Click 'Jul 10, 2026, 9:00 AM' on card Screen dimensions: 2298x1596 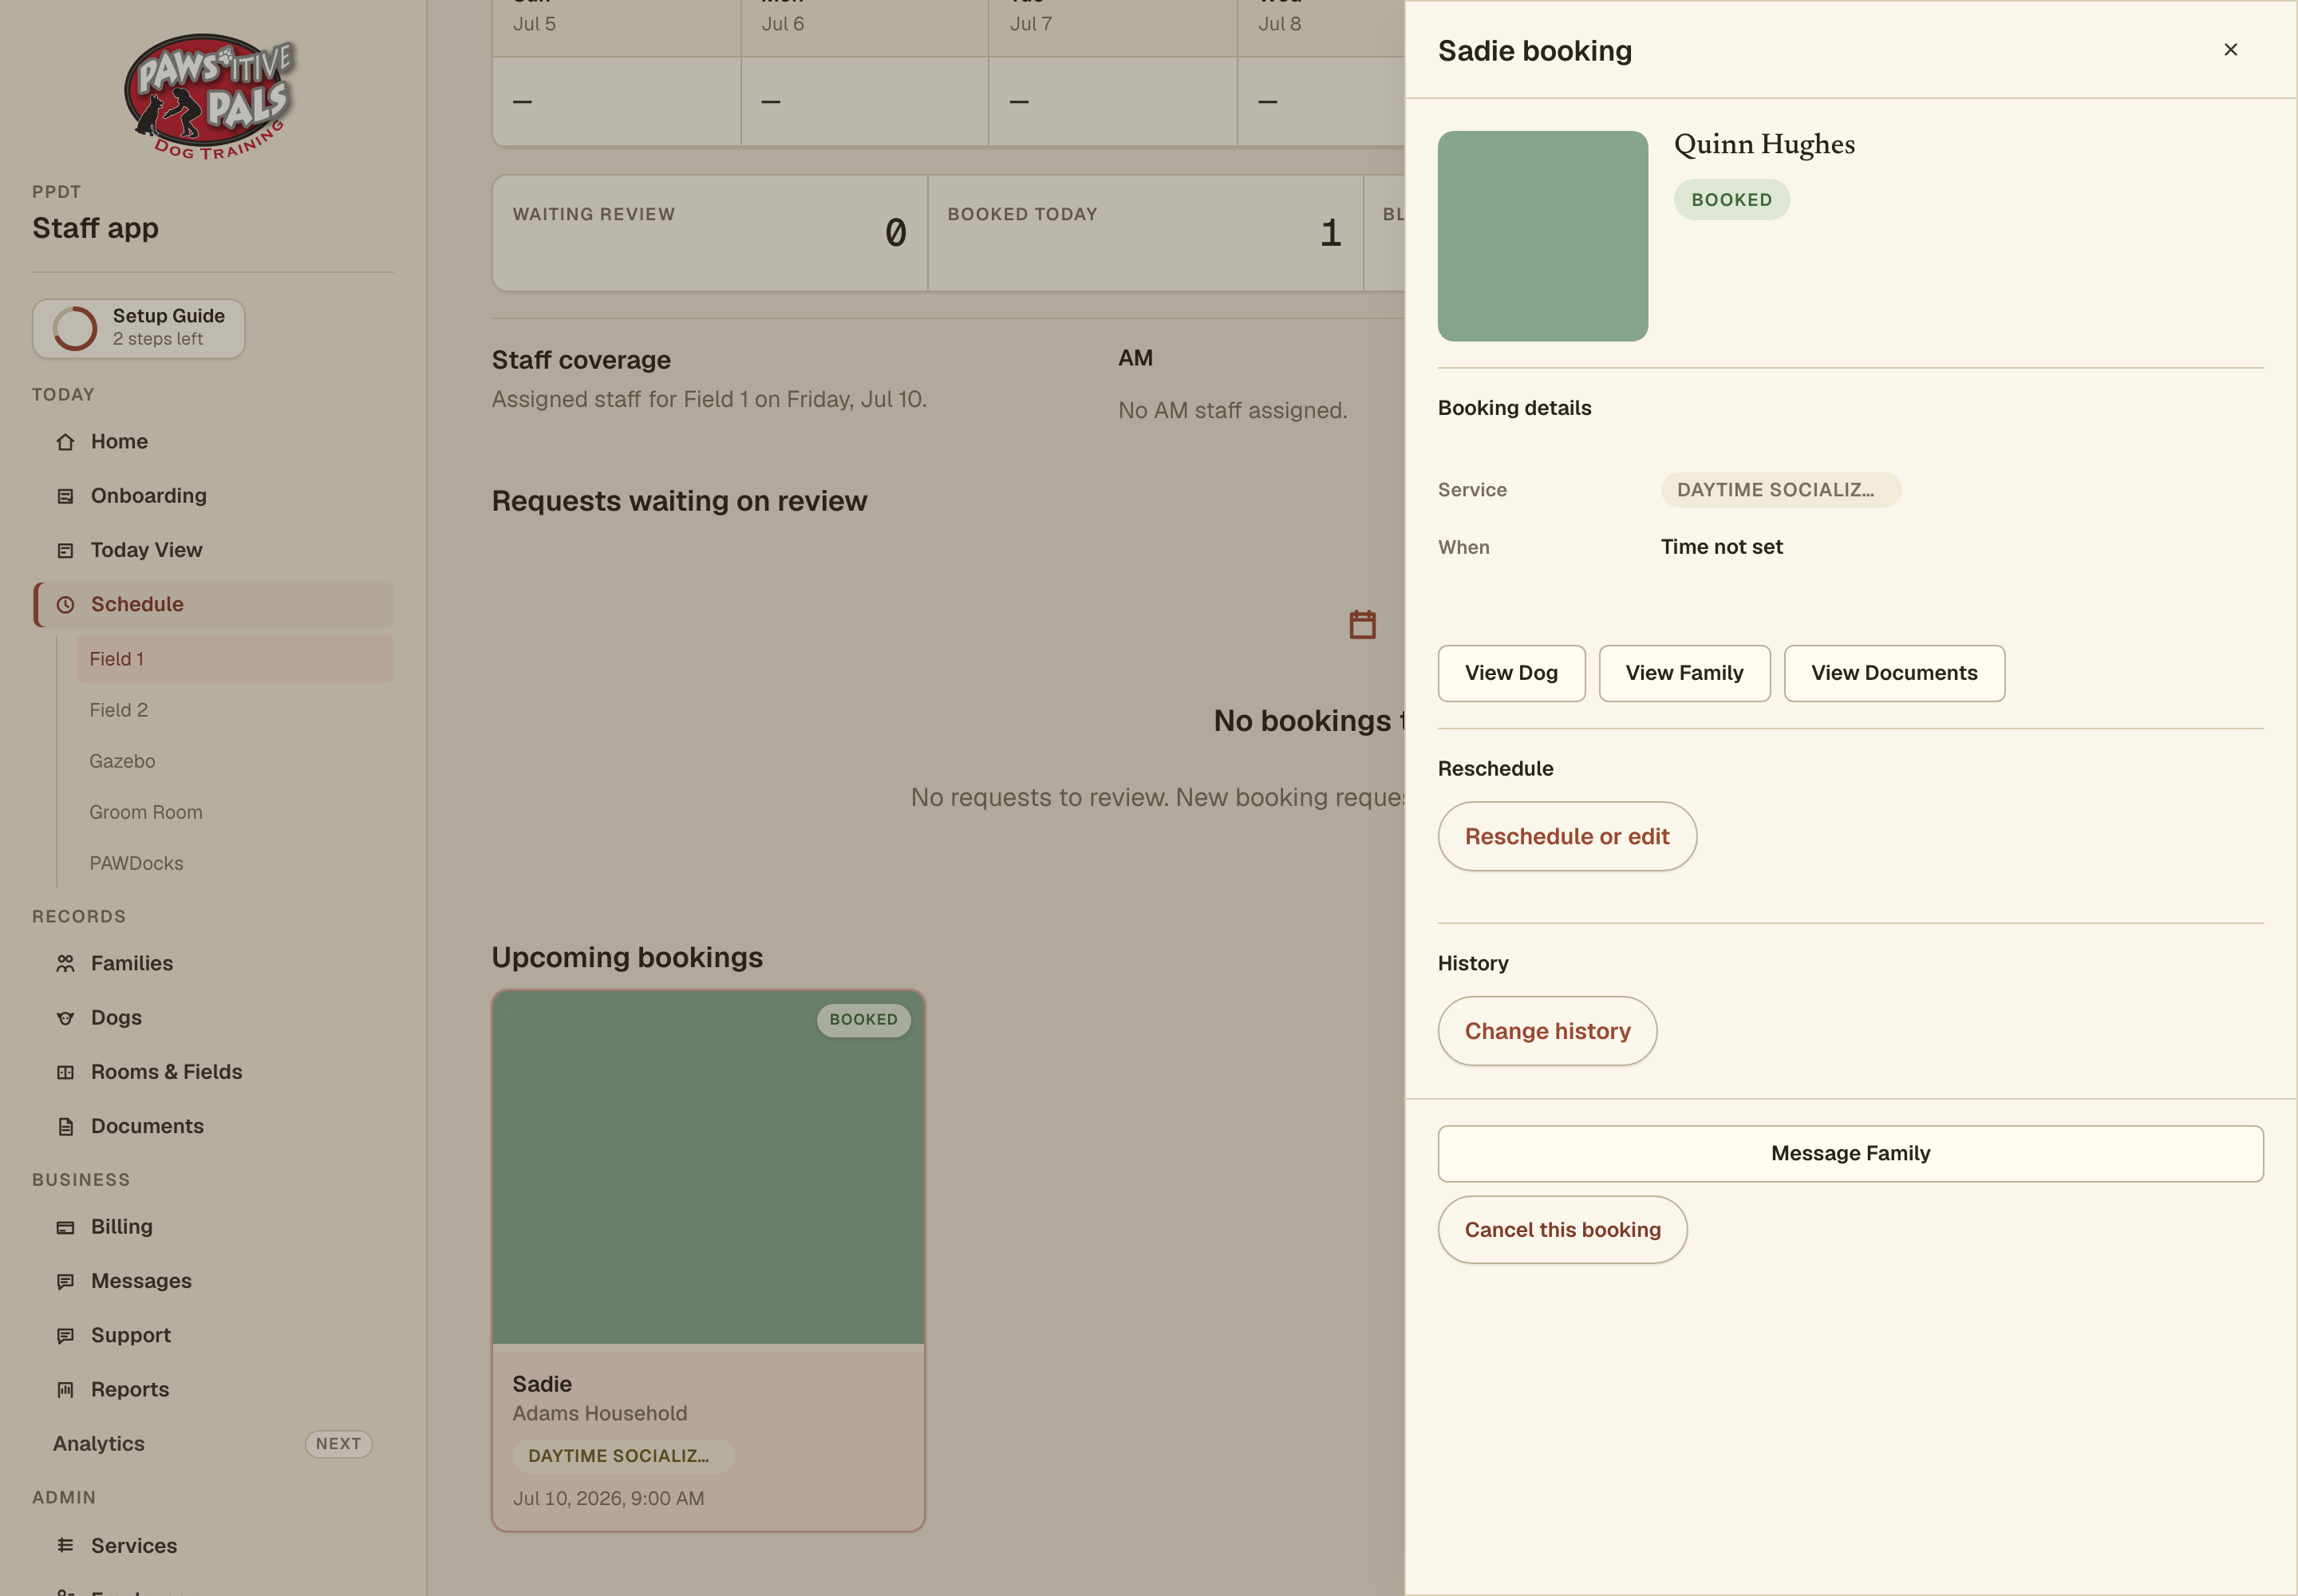(608, 1499)
